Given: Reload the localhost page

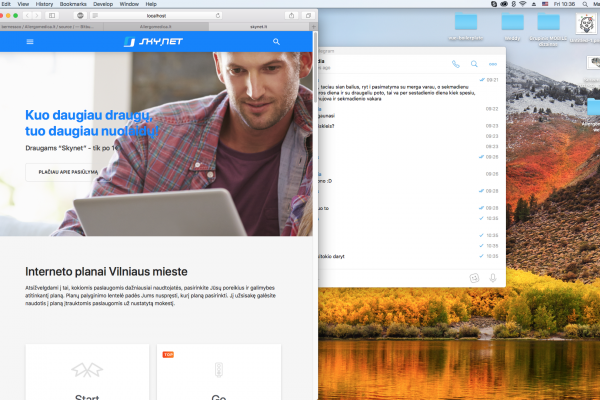Looking at the screenshot, I should pos(218,16).
